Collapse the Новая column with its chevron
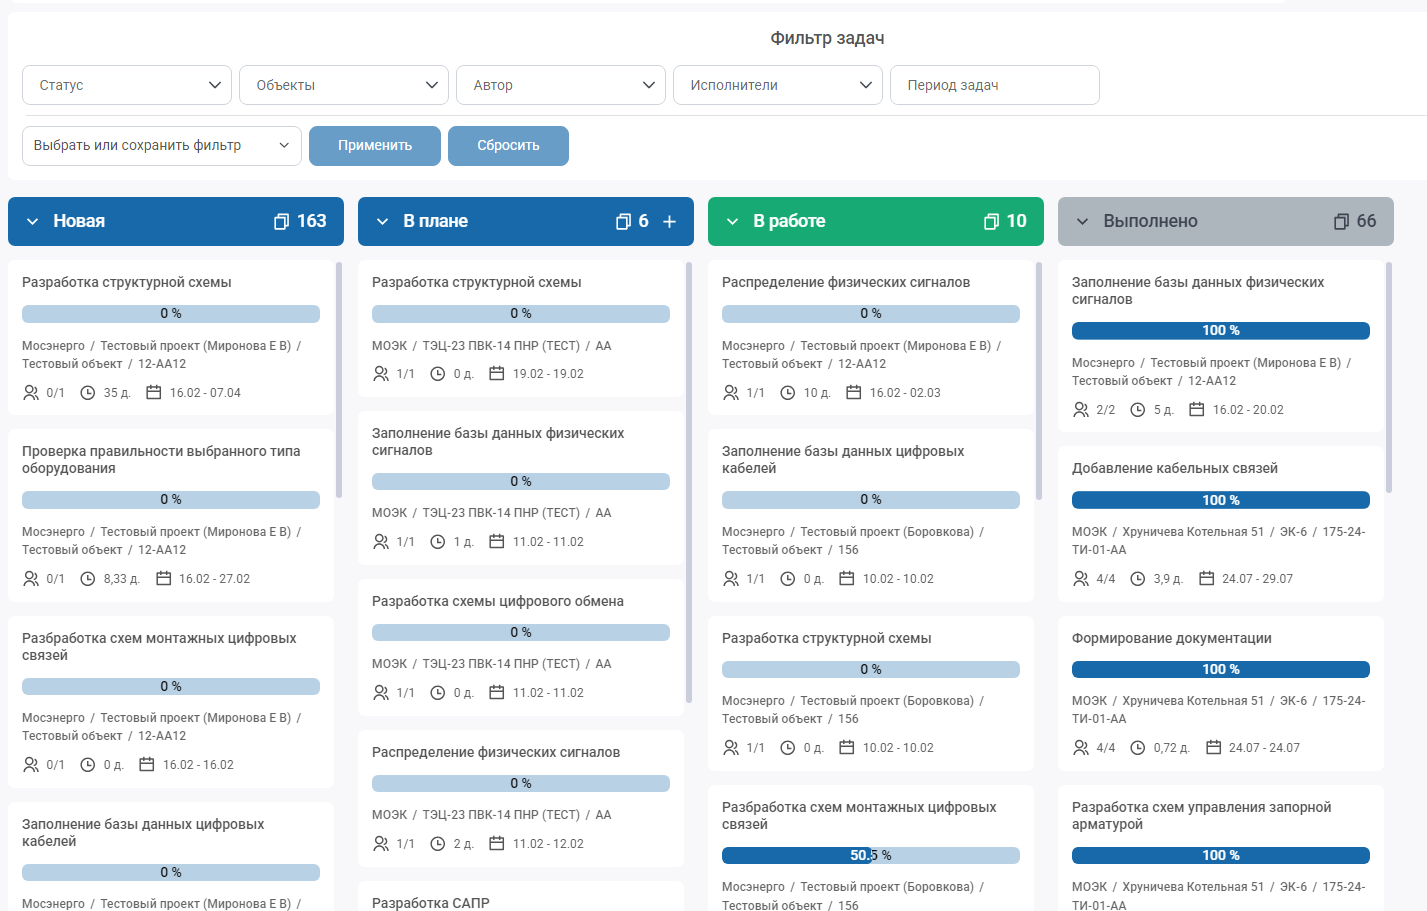This screenshot has width=1427, height=911. click(x=32, y=221)
